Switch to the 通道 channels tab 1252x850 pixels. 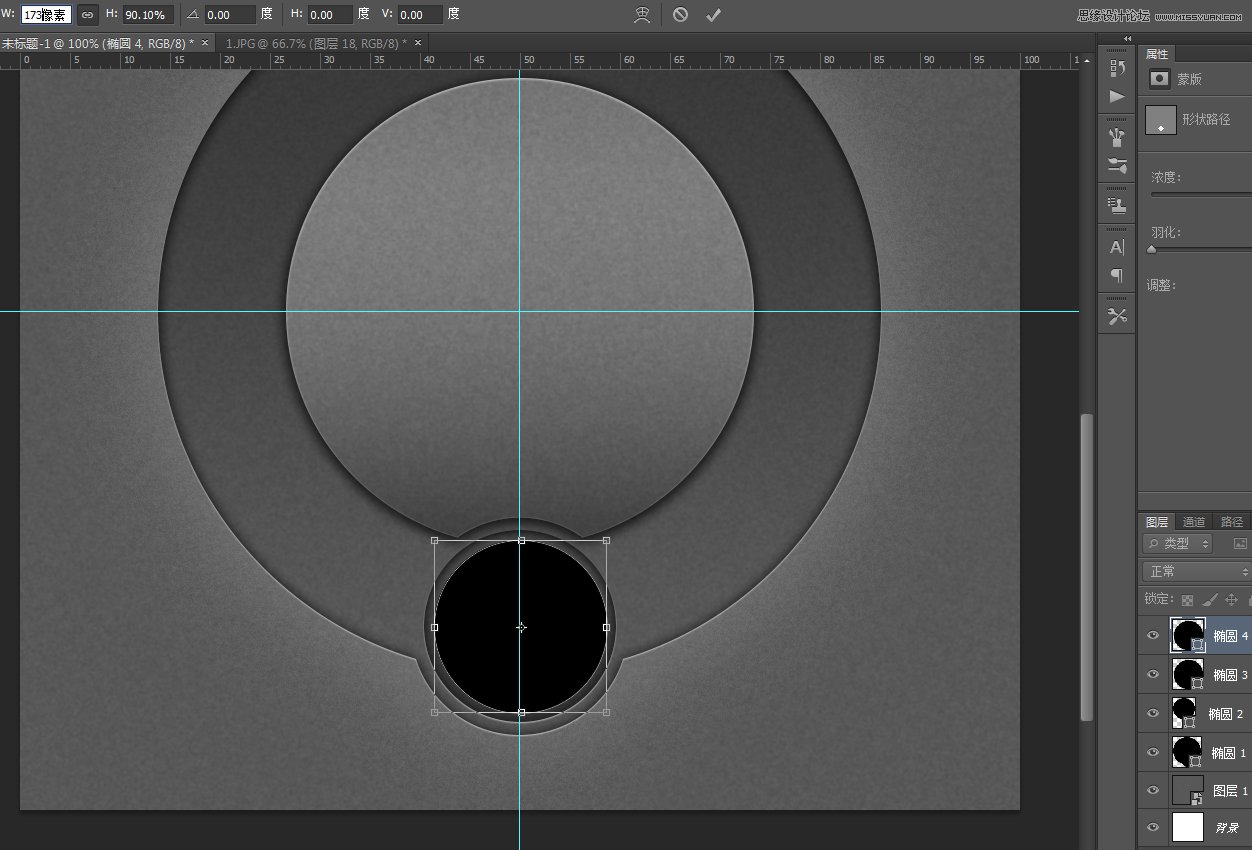pos(1194,522)
